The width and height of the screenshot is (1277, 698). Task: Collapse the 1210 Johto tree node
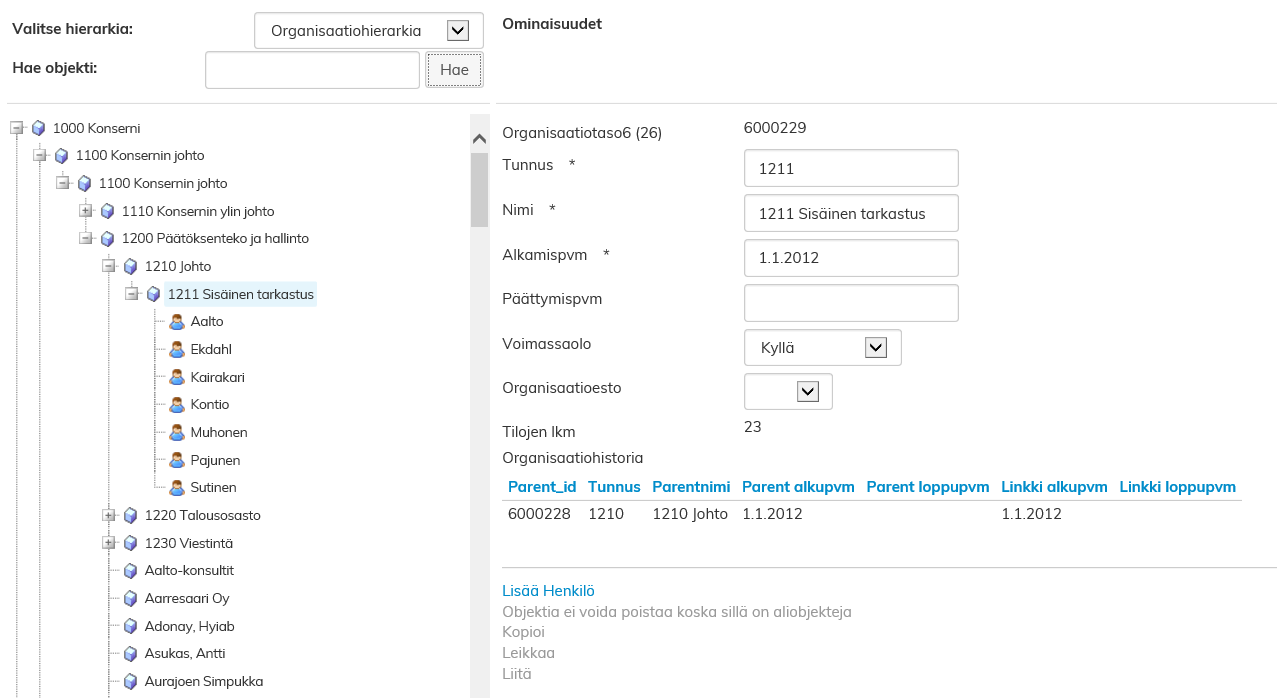point(109,266)
